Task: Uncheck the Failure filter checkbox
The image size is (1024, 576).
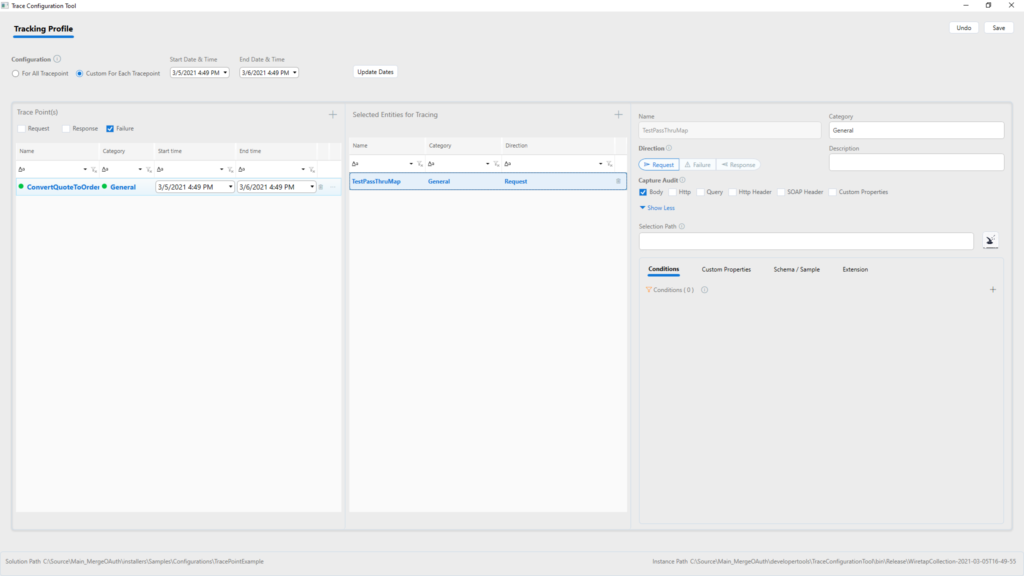Action: [x=110, y=129]
